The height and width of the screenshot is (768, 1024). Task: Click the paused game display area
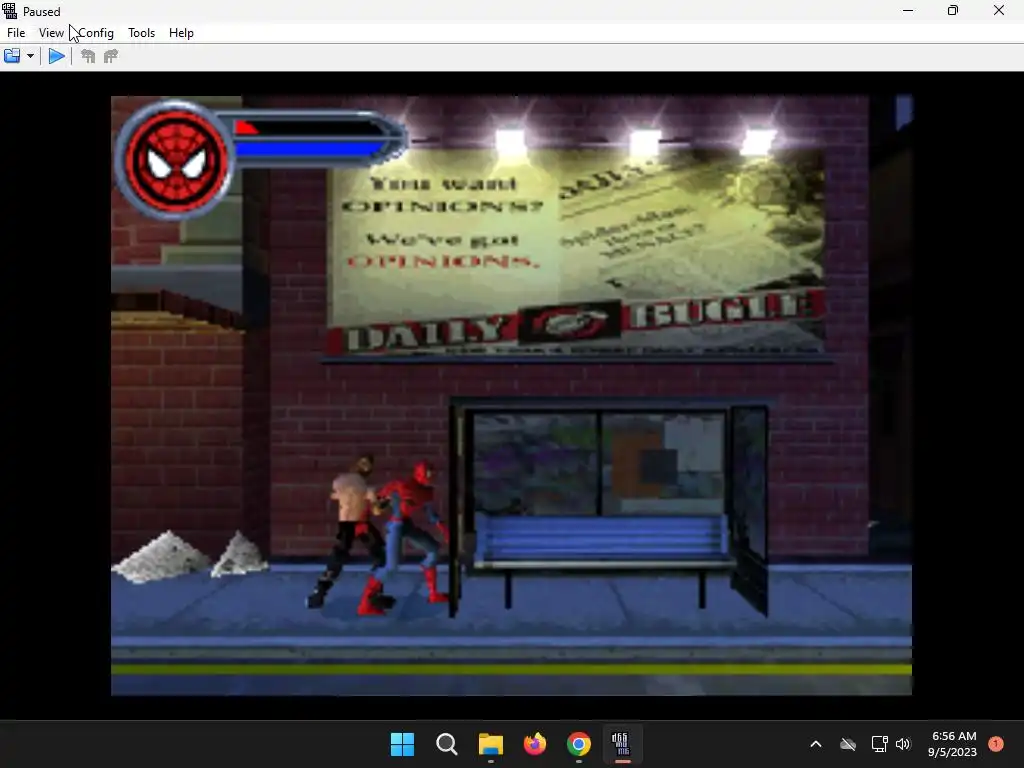pyautogui.click(x=511, y=396)
